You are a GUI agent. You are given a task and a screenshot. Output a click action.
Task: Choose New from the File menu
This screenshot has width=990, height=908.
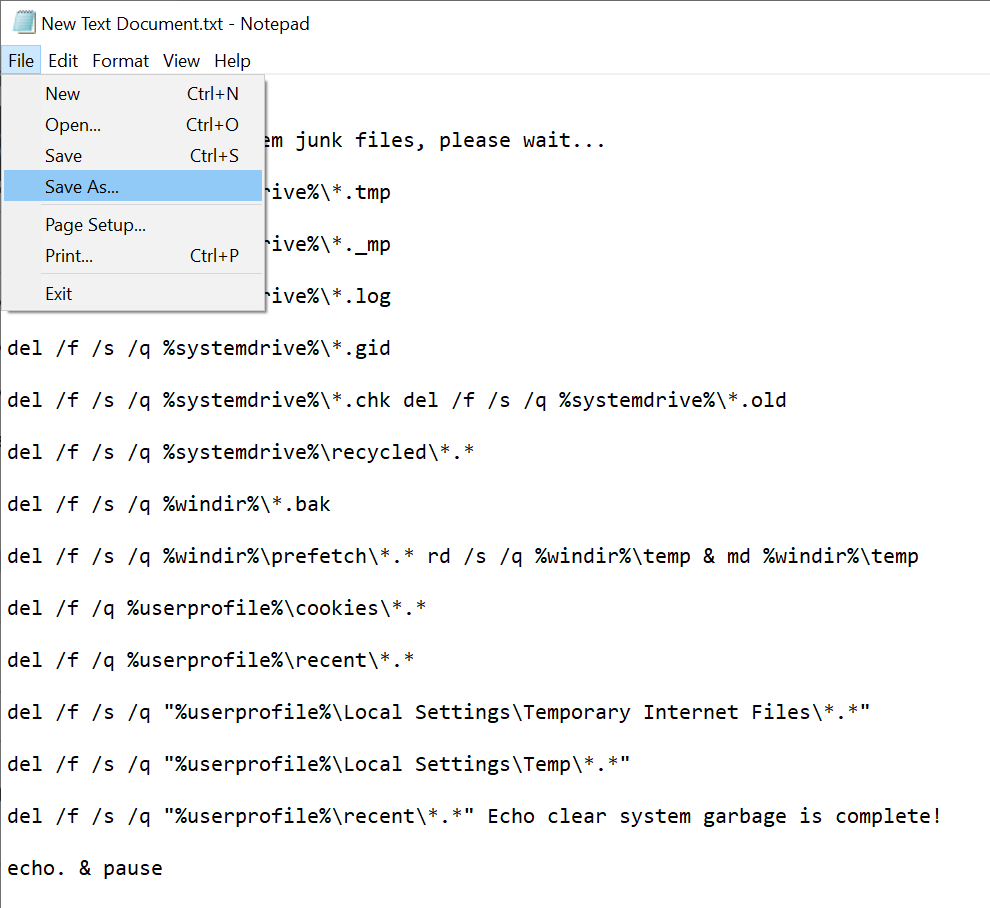62,94
